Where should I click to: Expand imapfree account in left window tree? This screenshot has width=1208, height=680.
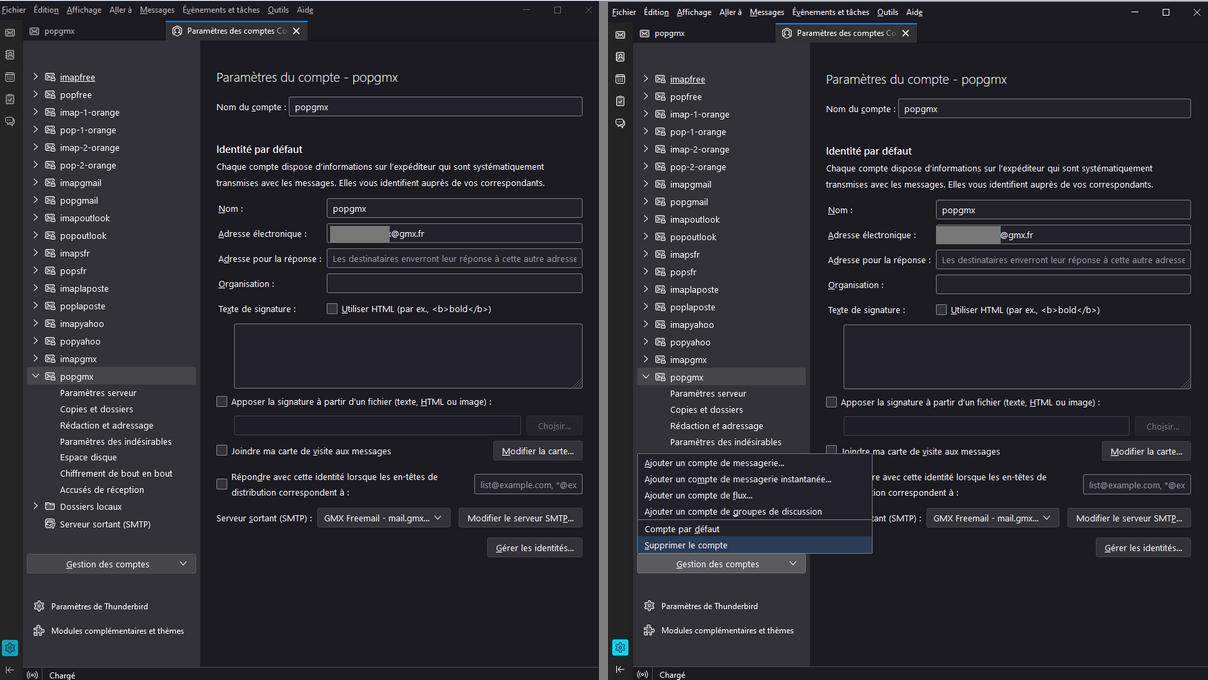[35, 77]
